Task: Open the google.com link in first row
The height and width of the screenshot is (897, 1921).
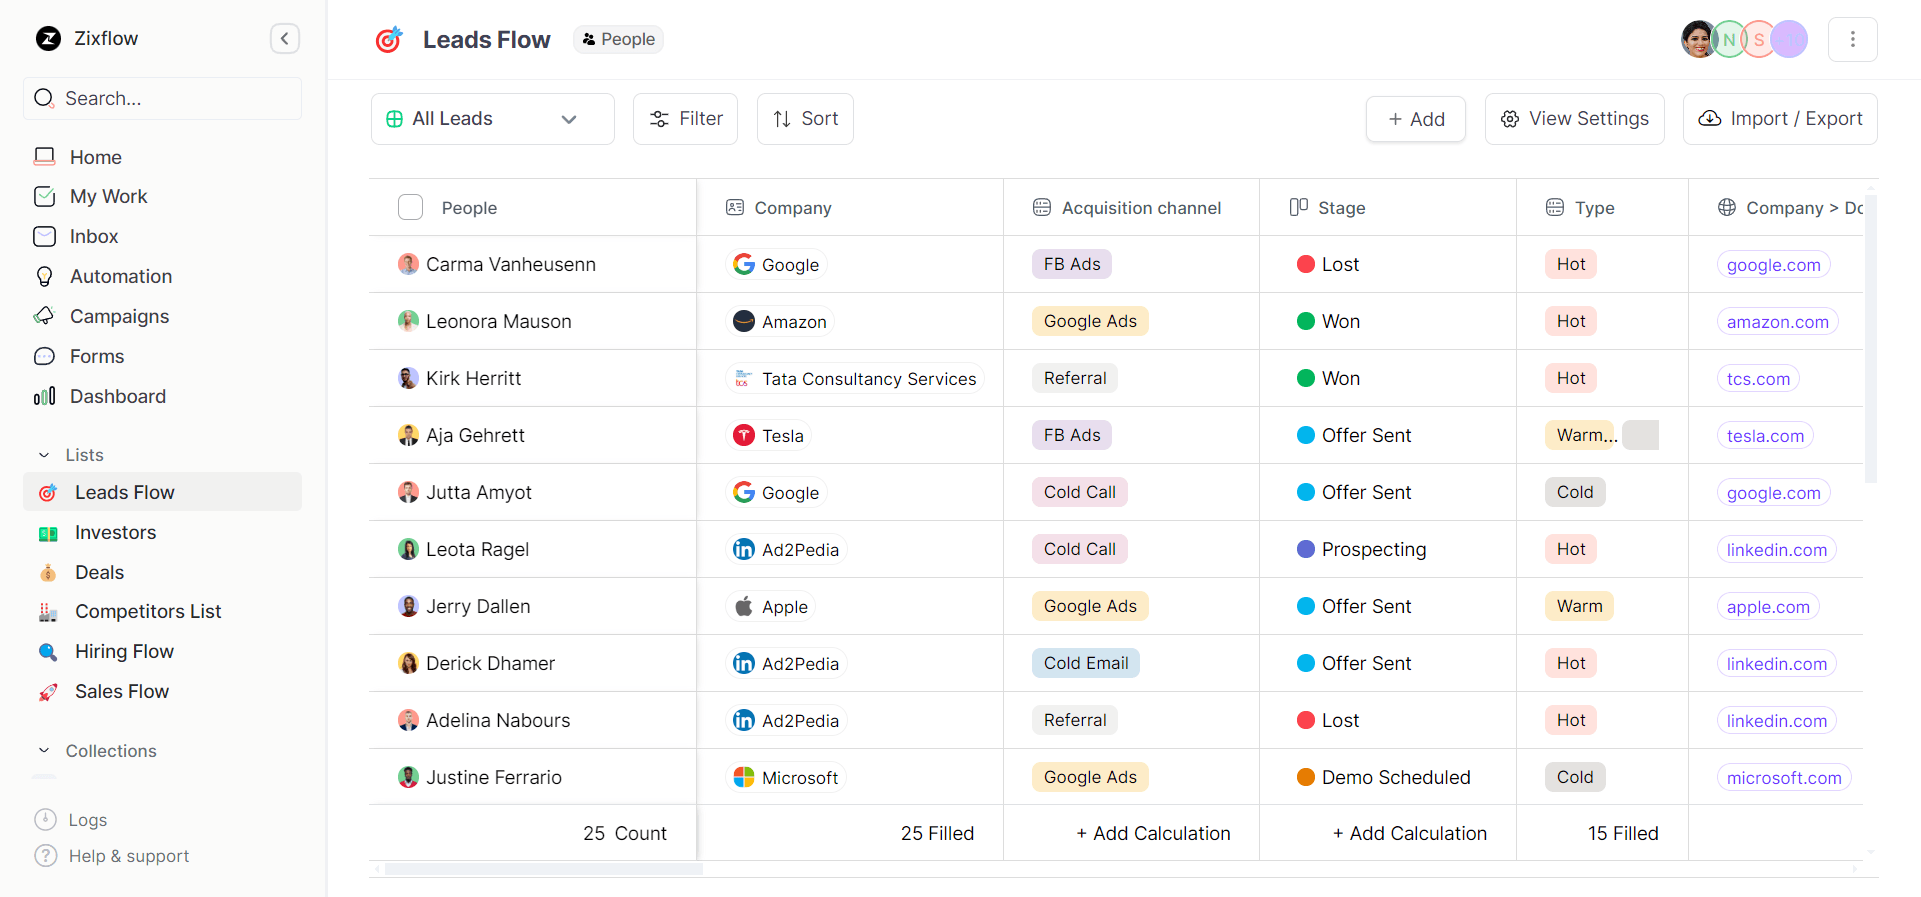Action: click(x=1773, y=265)
